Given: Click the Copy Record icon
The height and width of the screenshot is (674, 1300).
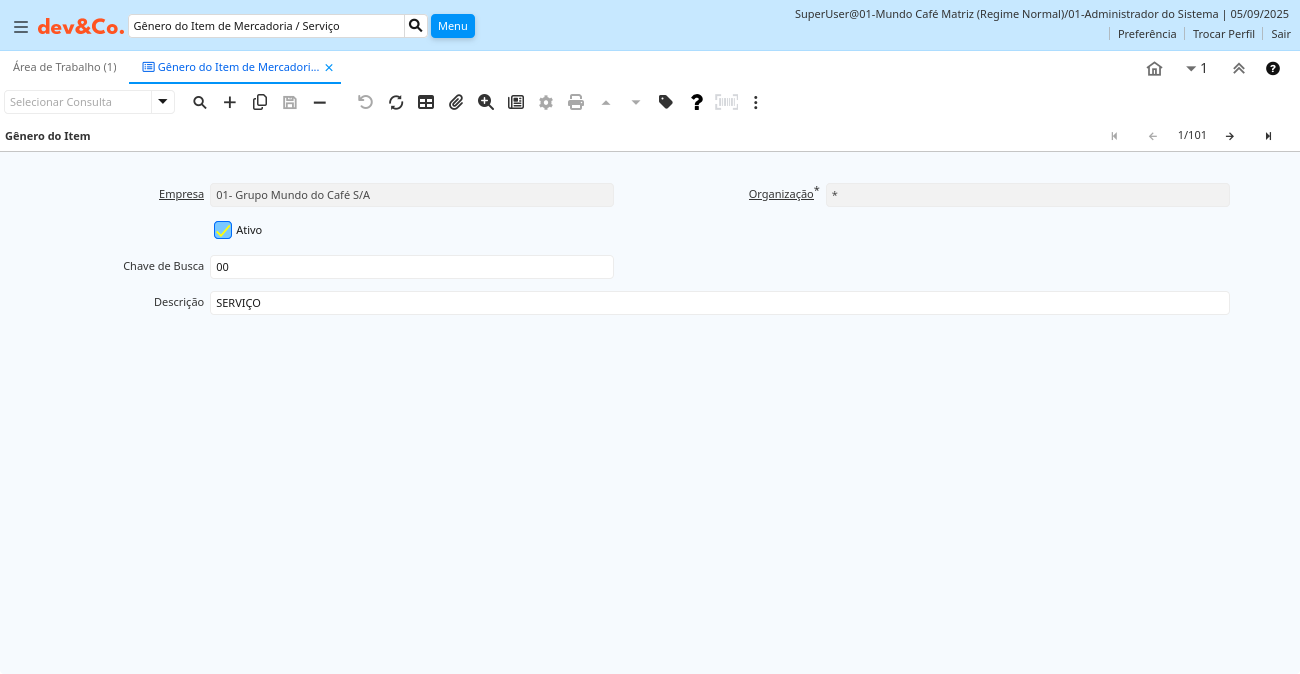Looking at the screenshot, I should pos(260,102).
